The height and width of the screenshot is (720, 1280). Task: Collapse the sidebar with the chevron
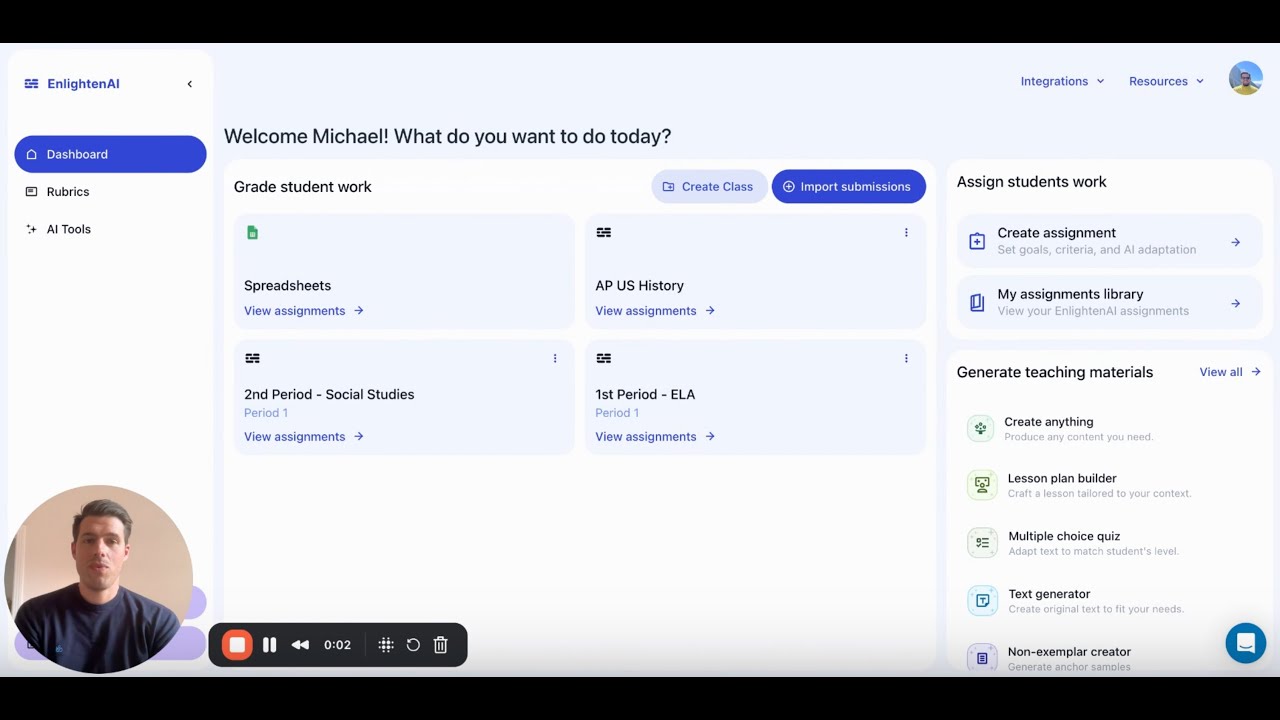click(x=190, y=84)
